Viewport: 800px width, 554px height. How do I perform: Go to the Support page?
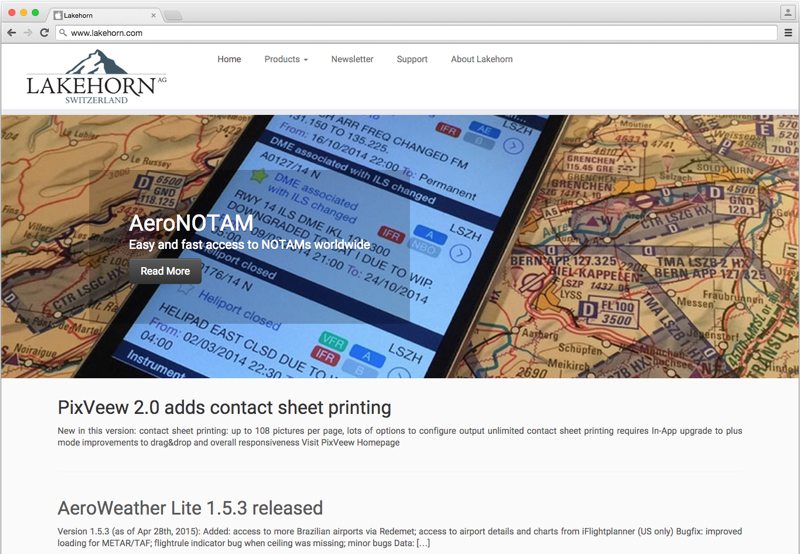[412, 59]
